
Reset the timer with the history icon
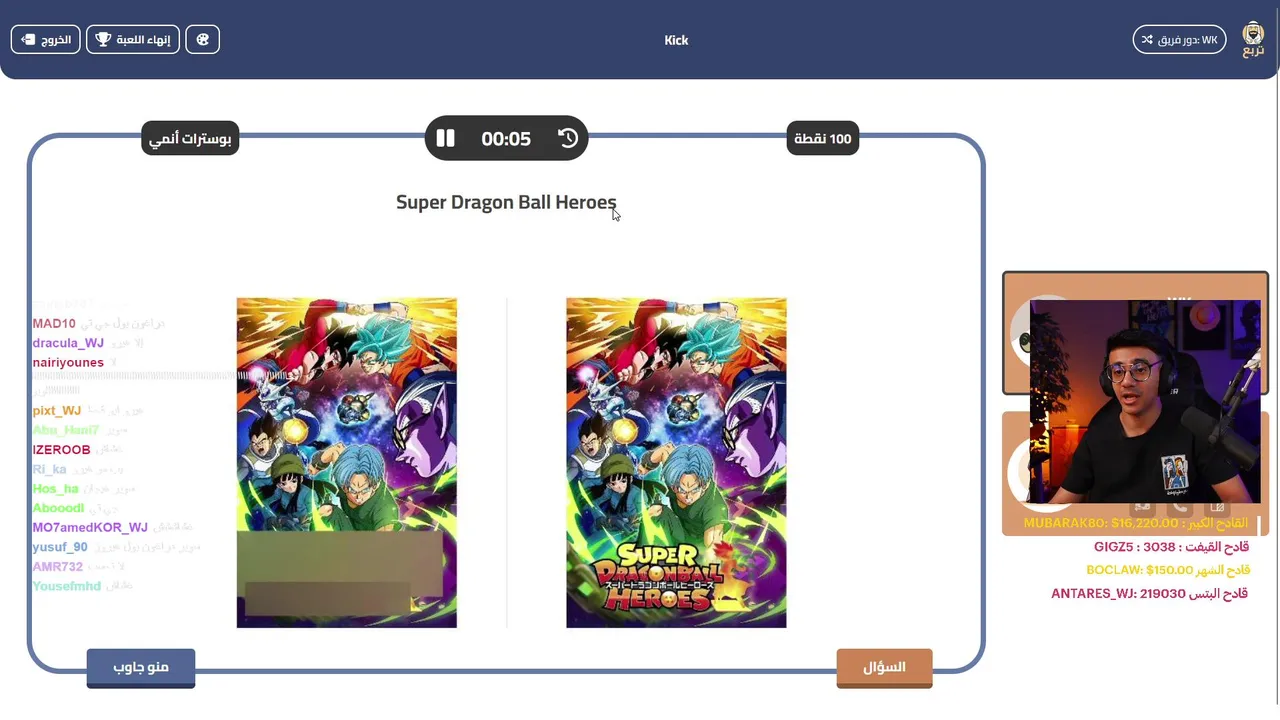tap(568, 138)
